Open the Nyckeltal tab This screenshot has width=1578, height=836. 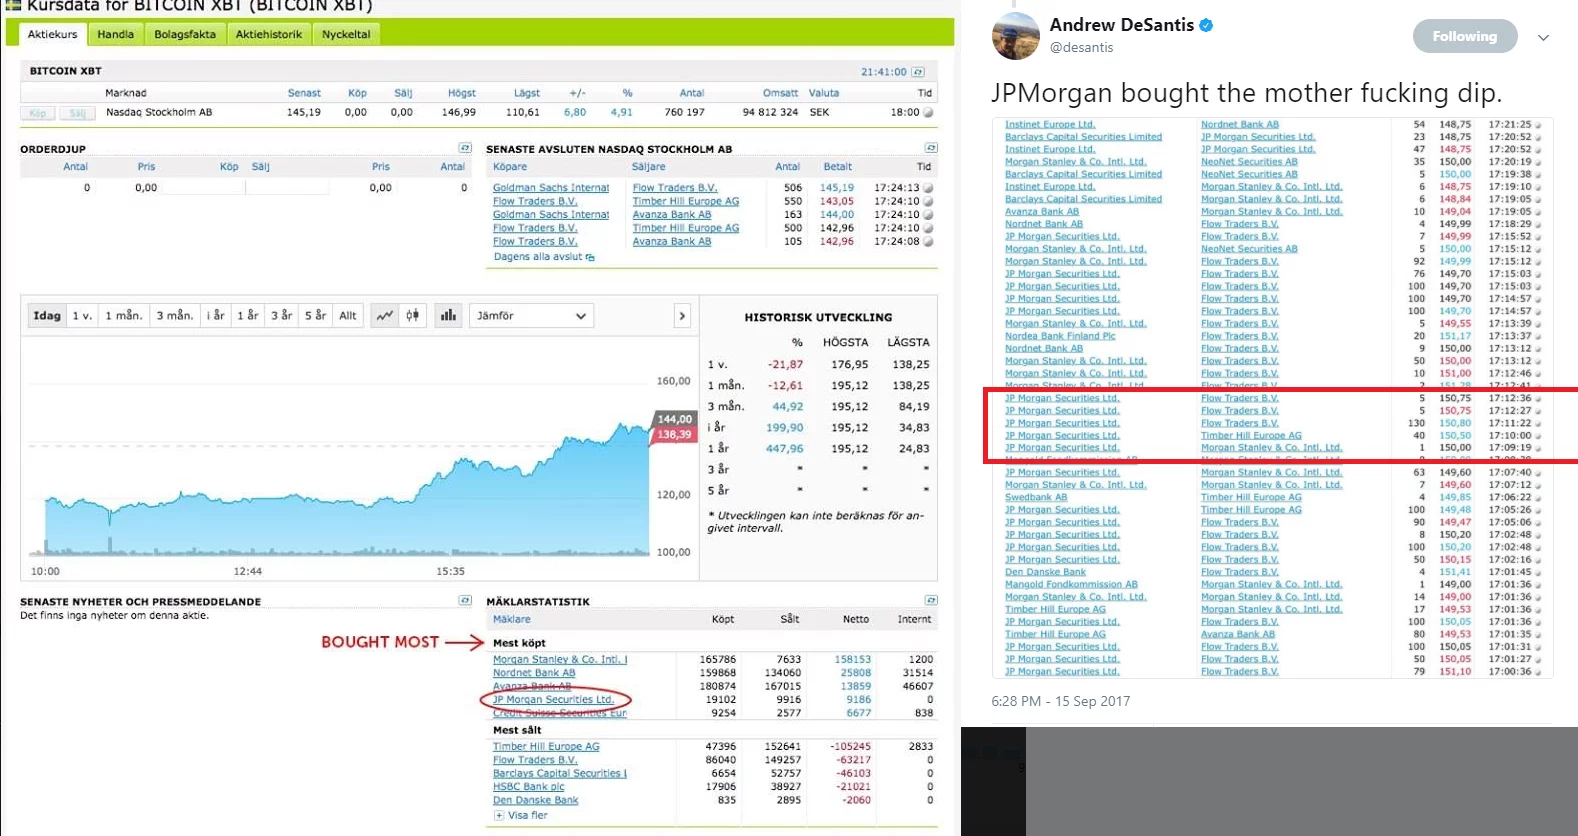coord(346,34)
